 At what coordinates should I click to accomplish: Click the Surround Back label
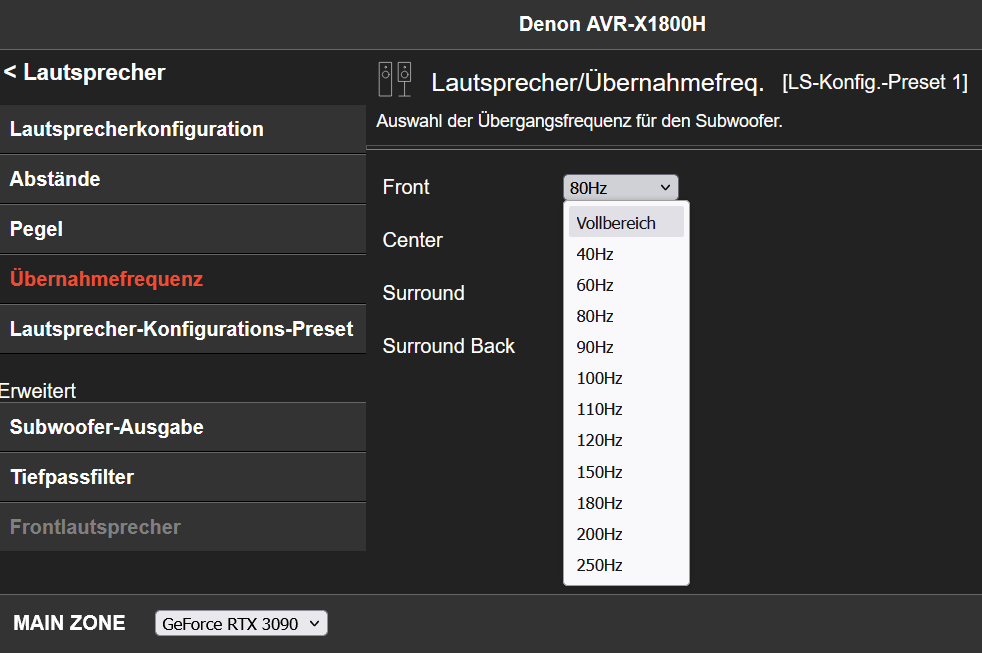click(448, 346)
